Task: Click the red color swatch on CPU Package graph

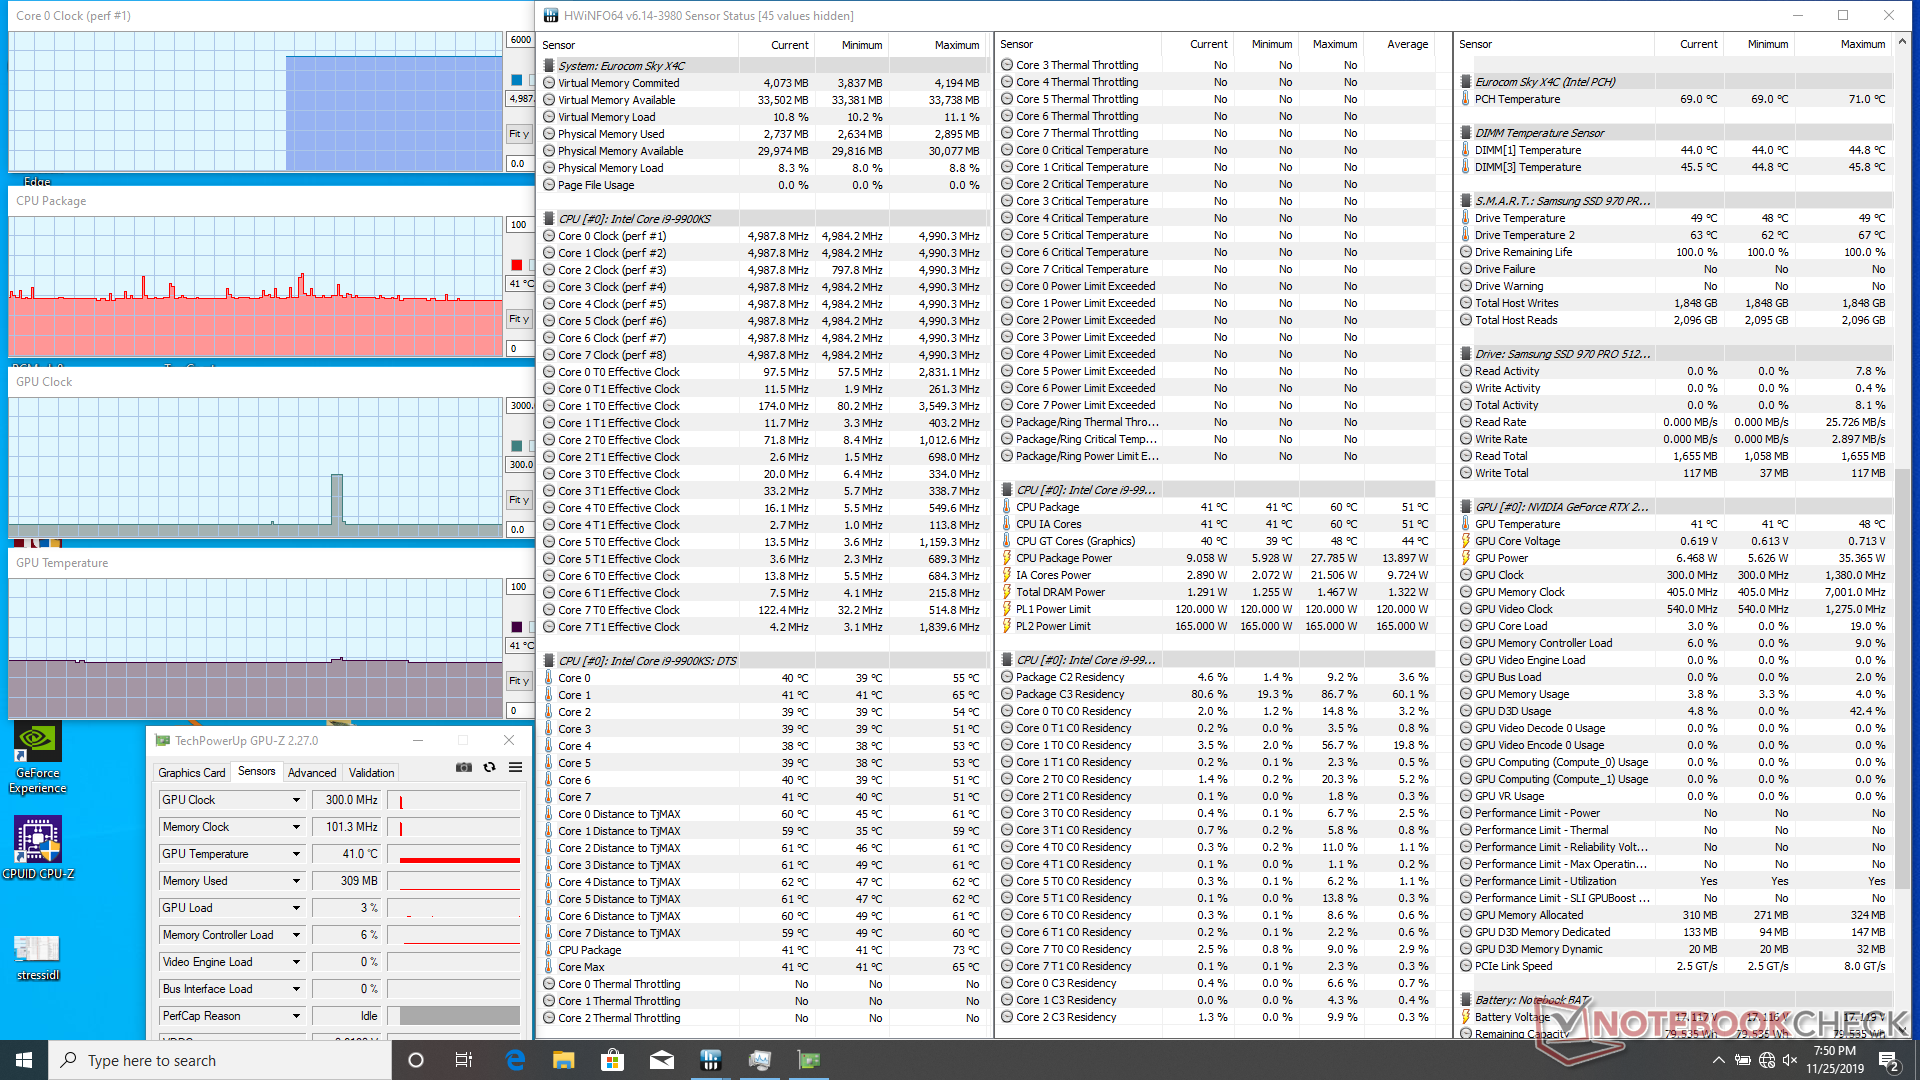Action: click(517, 265)
